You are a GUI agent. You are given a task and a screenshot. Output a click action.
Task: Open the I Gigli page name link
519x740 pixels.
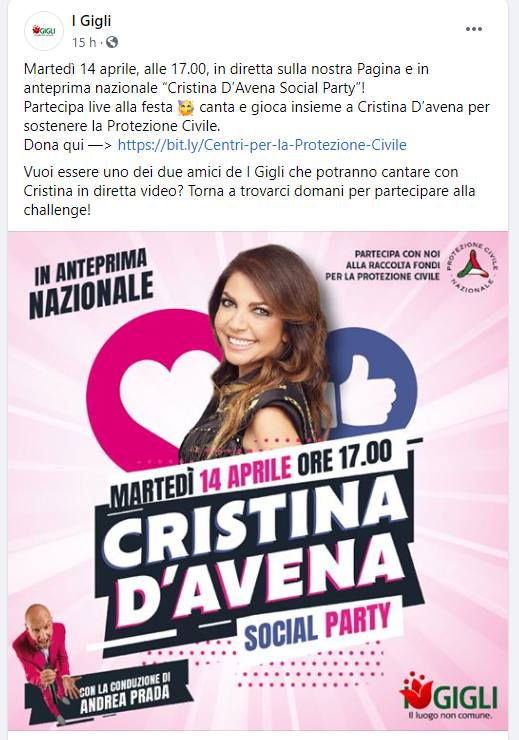[91, 21]
